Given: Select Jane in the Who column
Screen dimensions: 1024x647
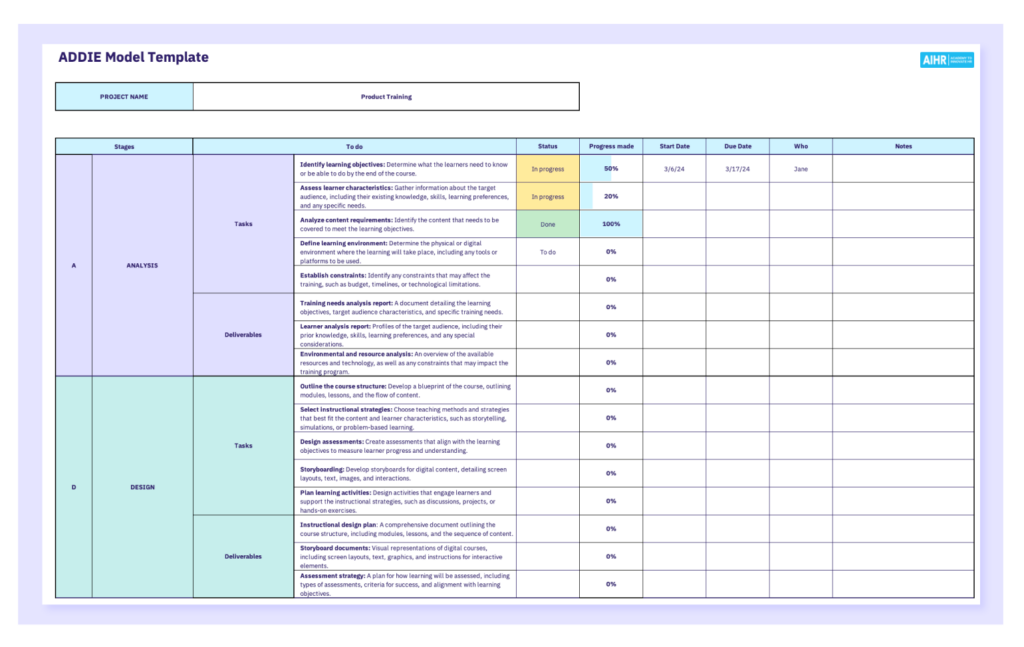Looking at the screenshot, I should (x=800, y=168).
